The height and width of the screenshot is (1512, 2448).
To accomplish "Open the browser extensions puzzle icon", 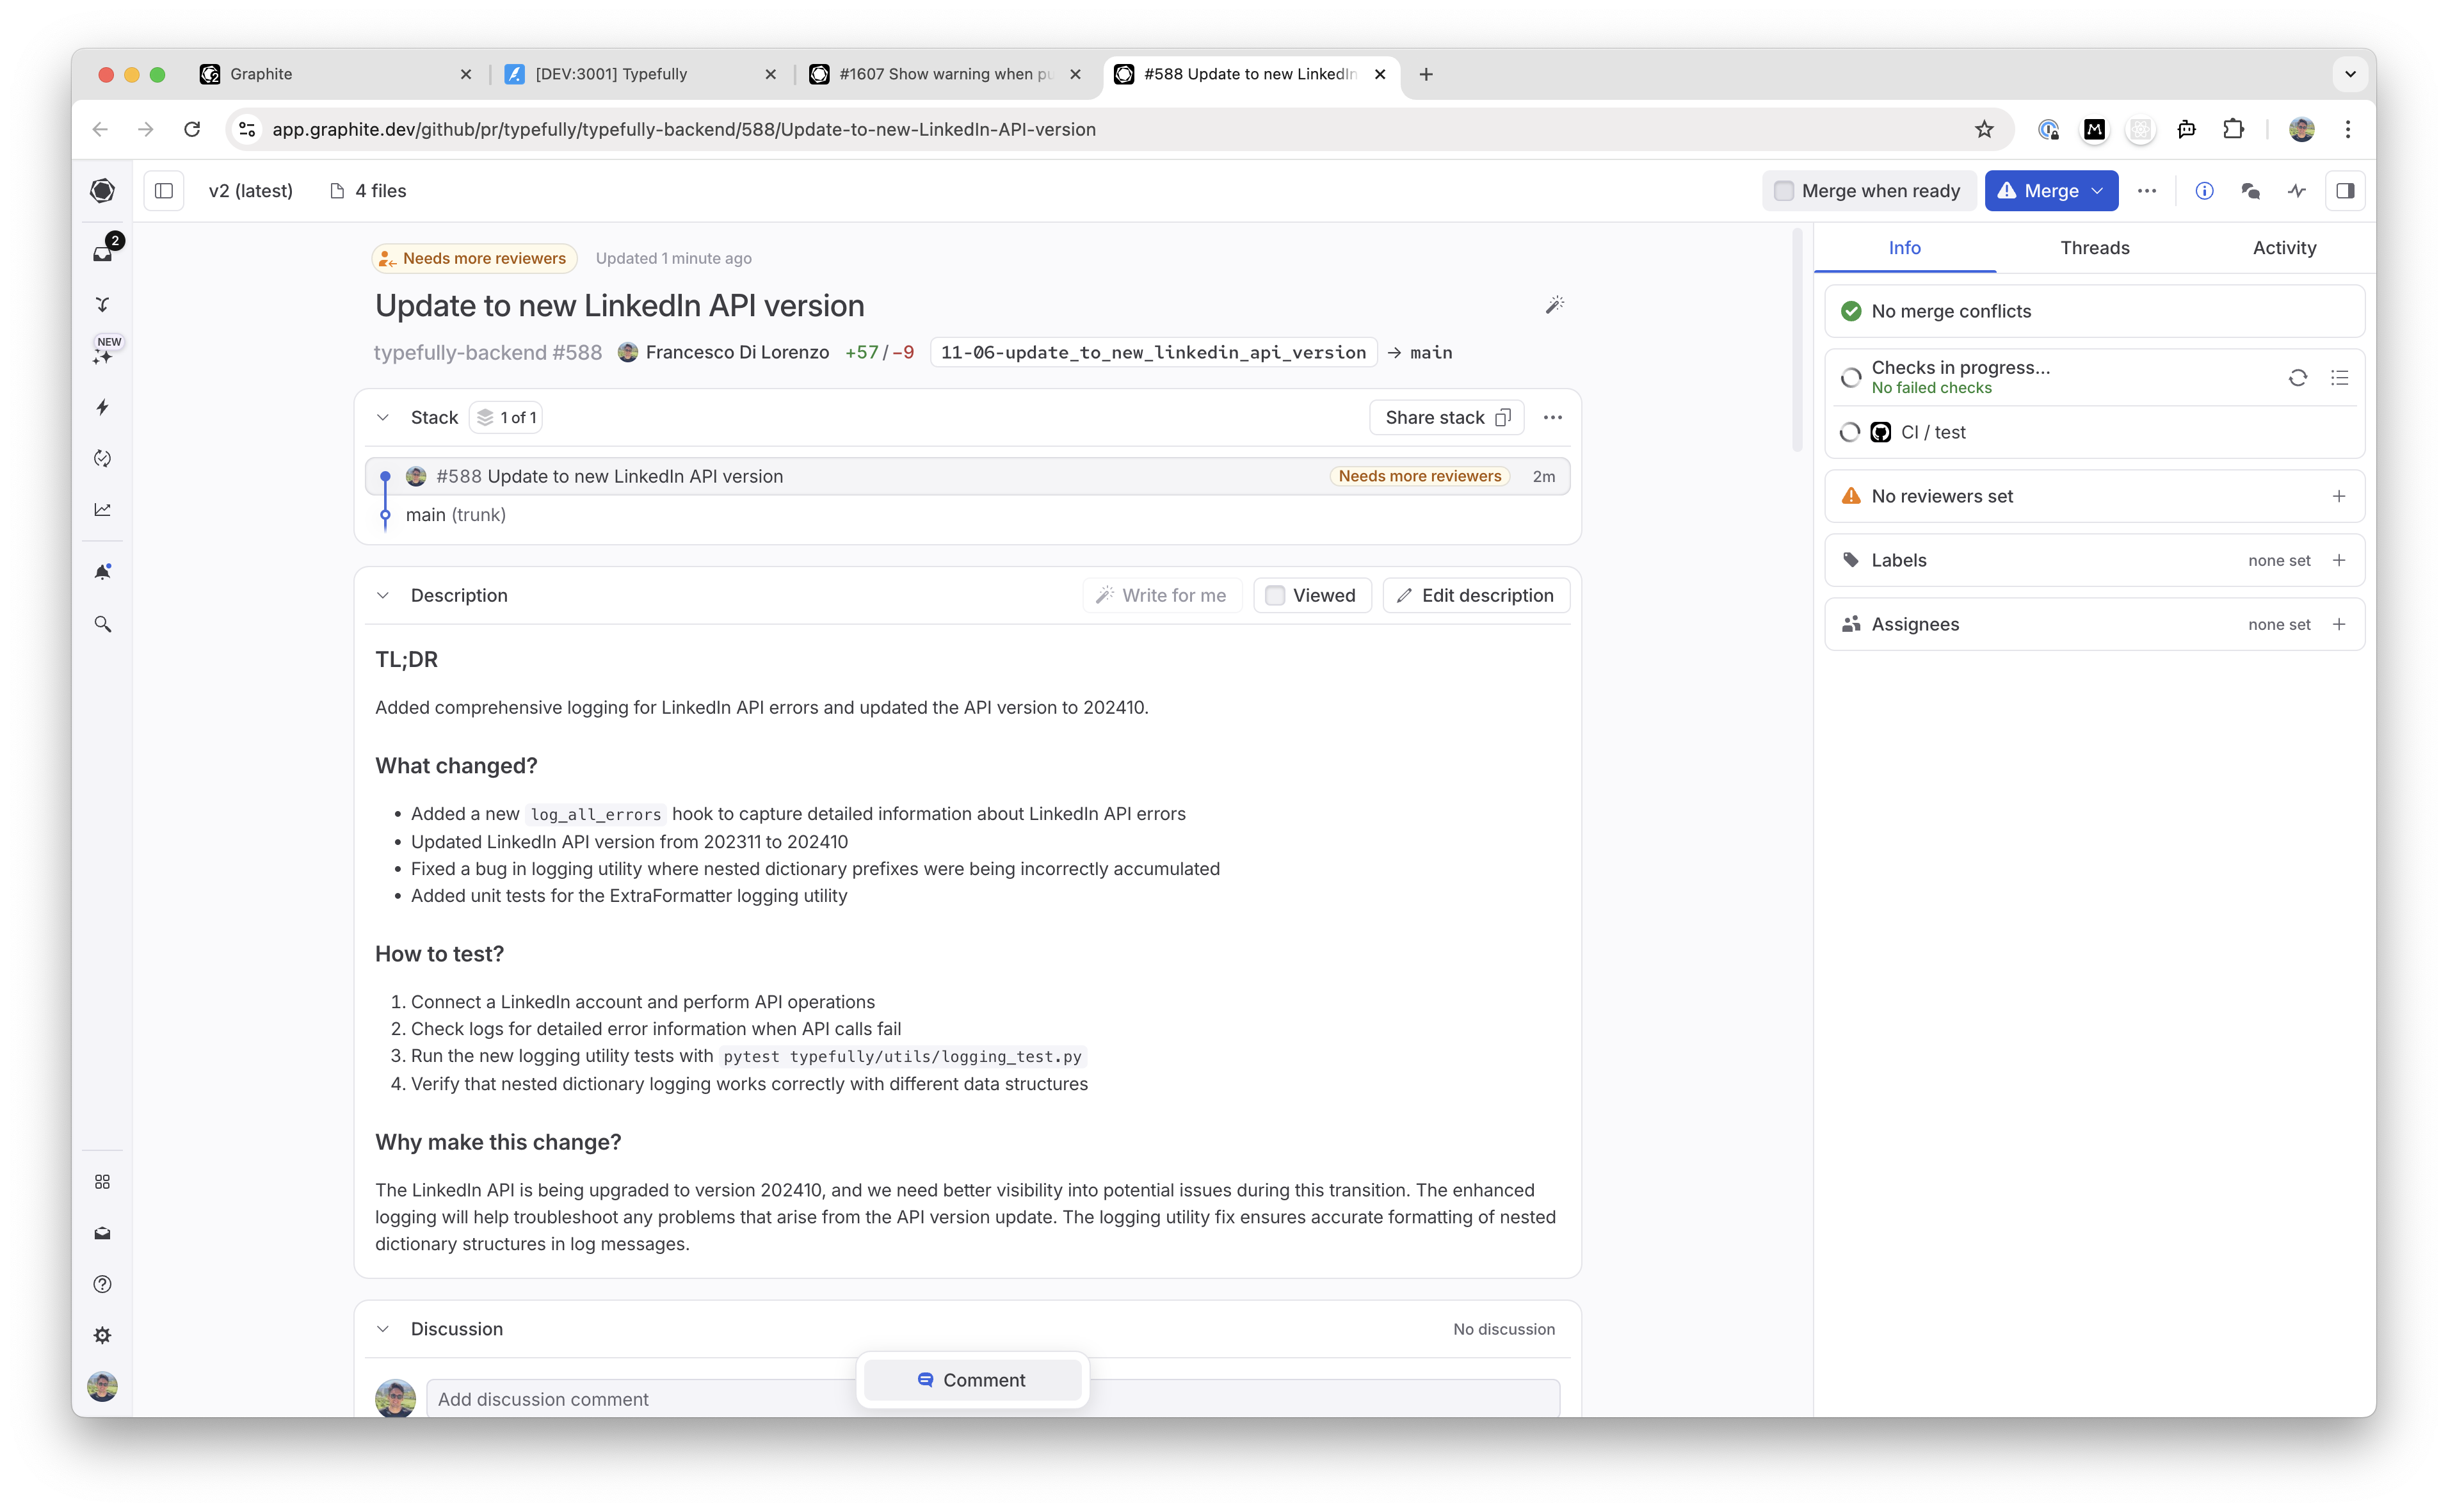I will [x=2233, y=129].
